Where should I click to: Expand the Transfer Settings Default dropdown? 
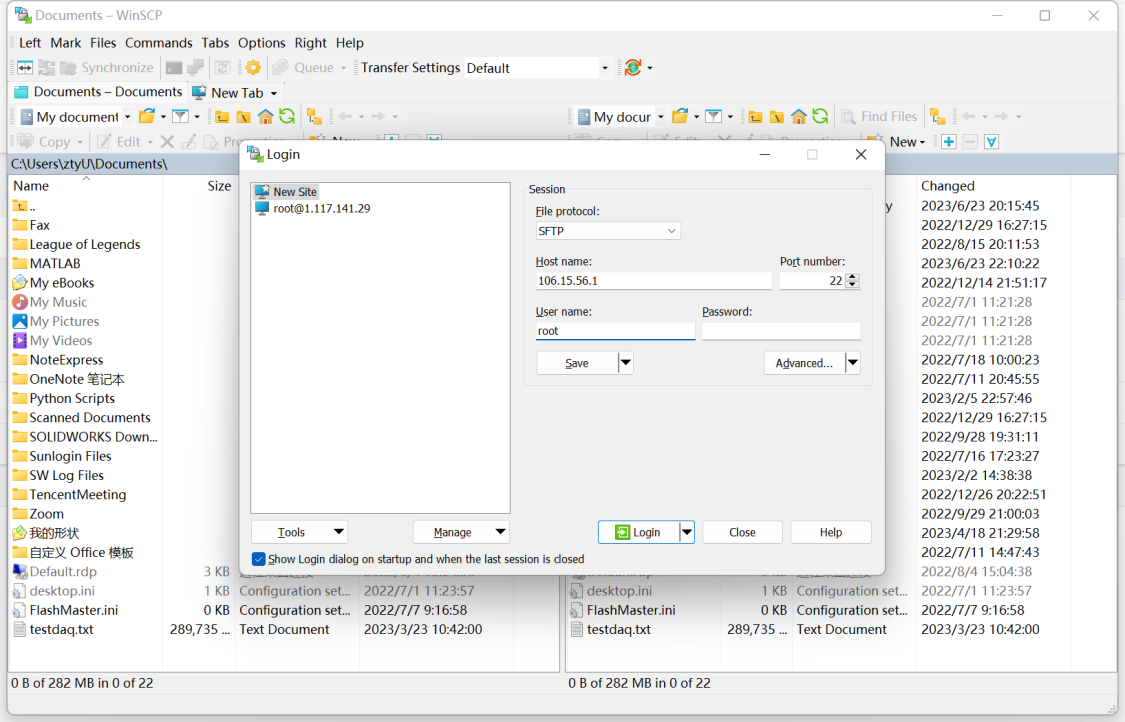point(604,68)
